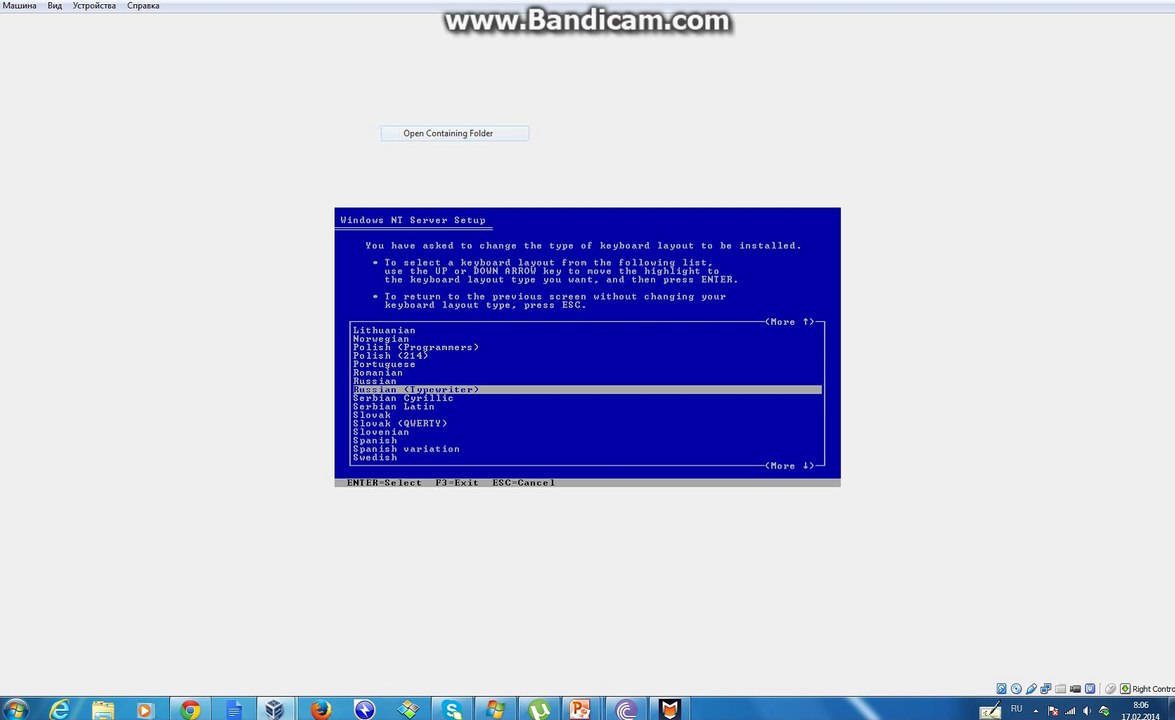1175x720 pixels.
Task: Open uTorrent from the taskbar
Action: point(539,709)
